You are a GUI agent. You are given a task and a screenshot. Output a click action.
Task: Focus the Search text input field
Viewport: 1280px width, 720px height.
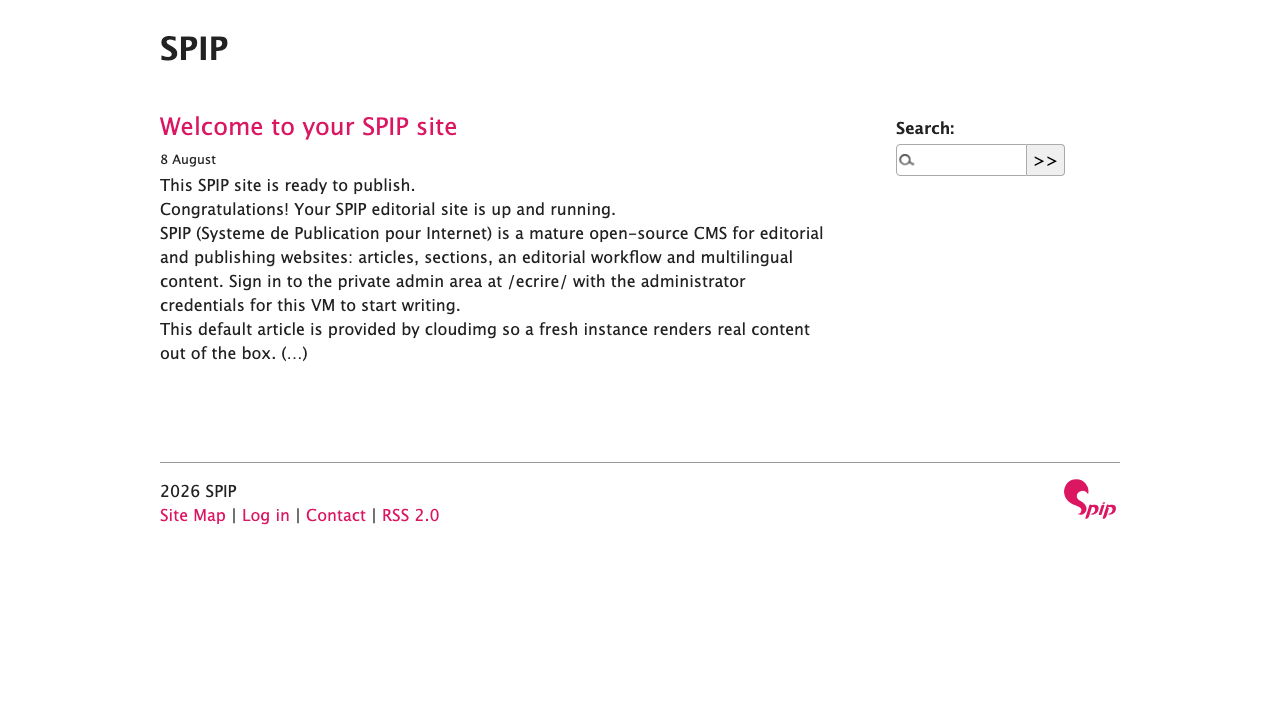click(961, 160)
